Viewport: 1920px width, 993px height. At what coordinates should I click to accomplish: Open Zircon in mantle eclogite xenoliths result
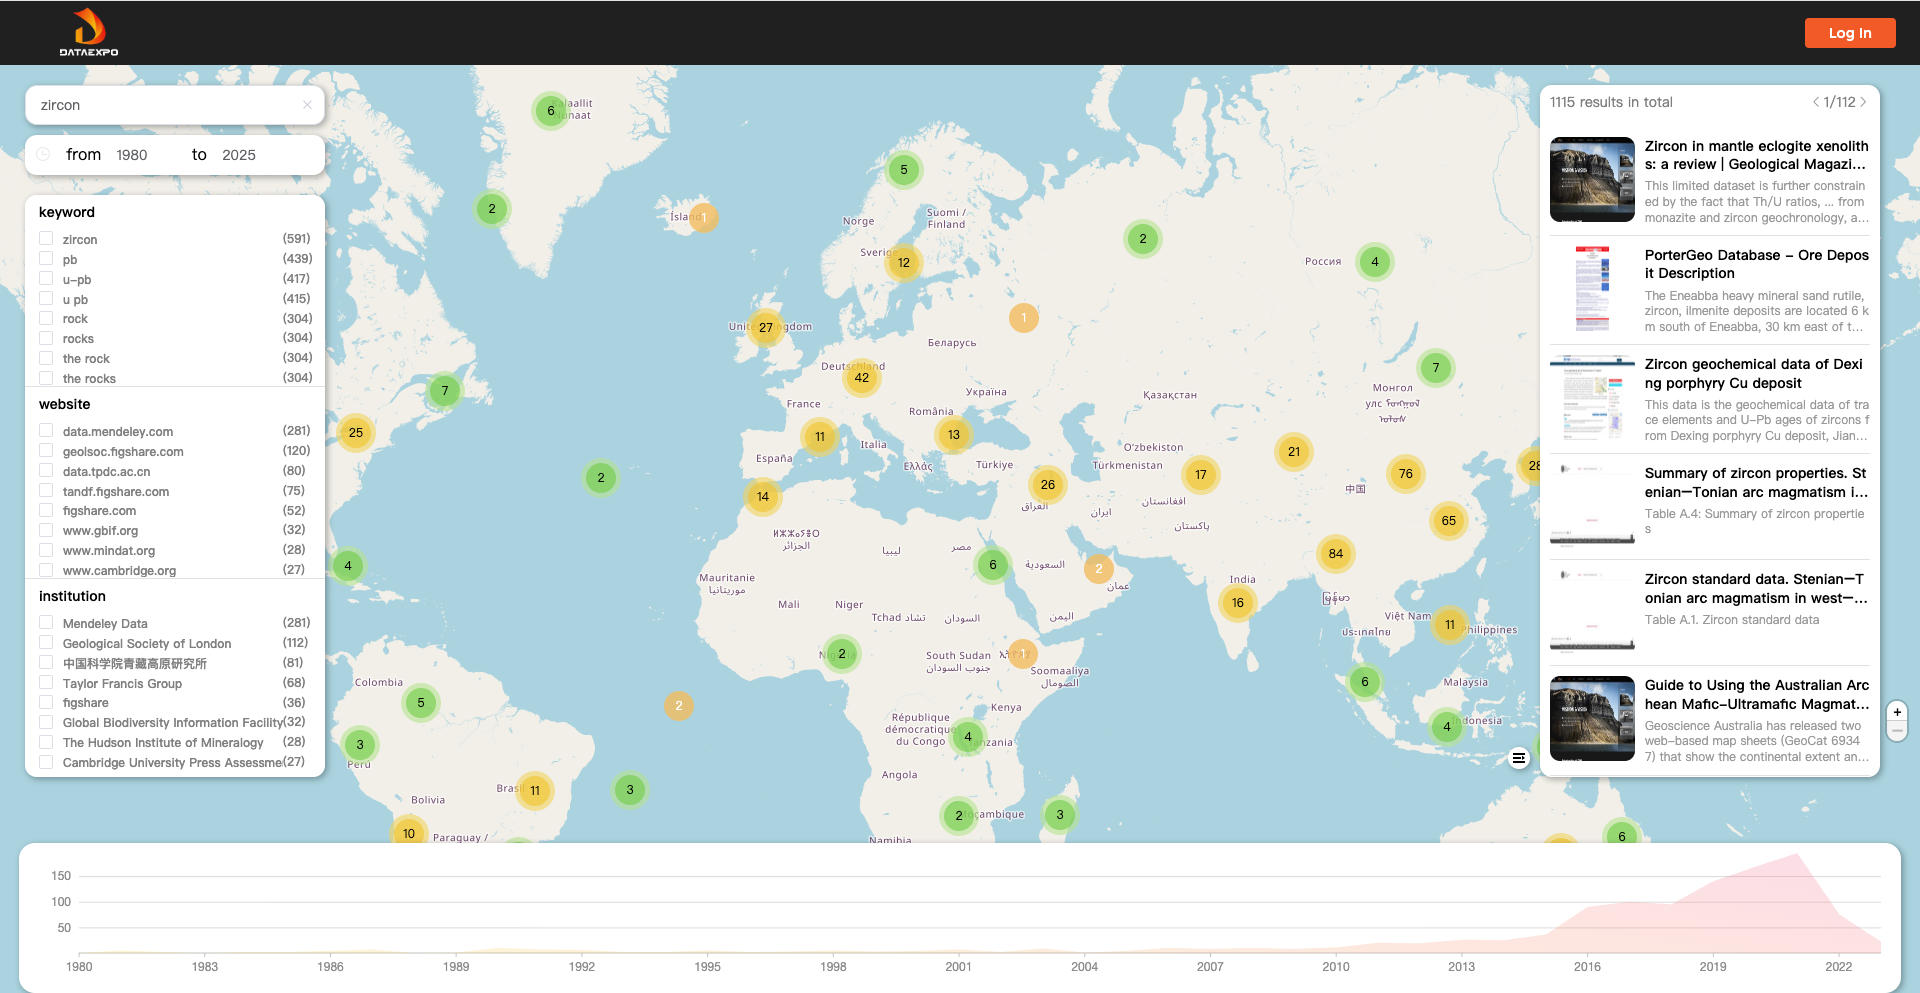coord(1756,155)
